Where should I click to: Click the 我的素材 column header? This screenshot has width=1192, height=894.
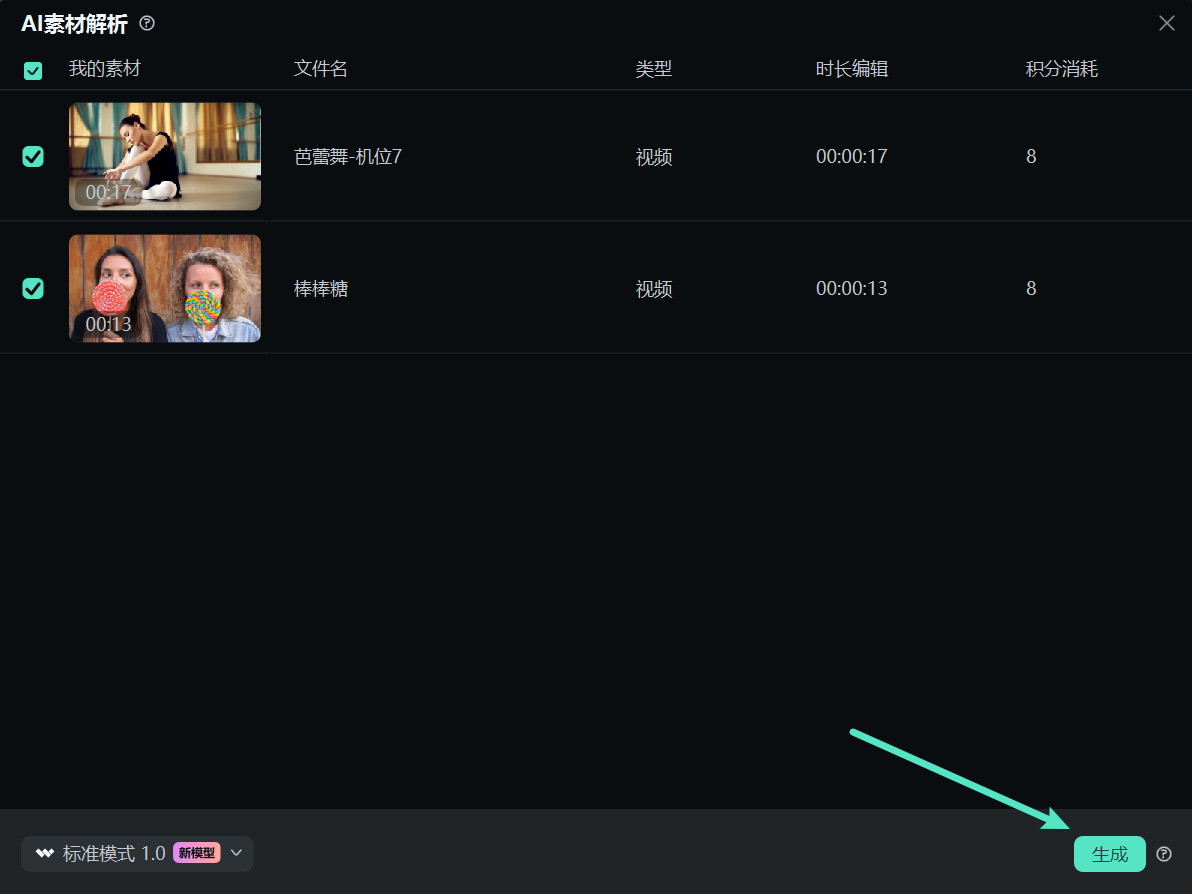pos(105,69)
